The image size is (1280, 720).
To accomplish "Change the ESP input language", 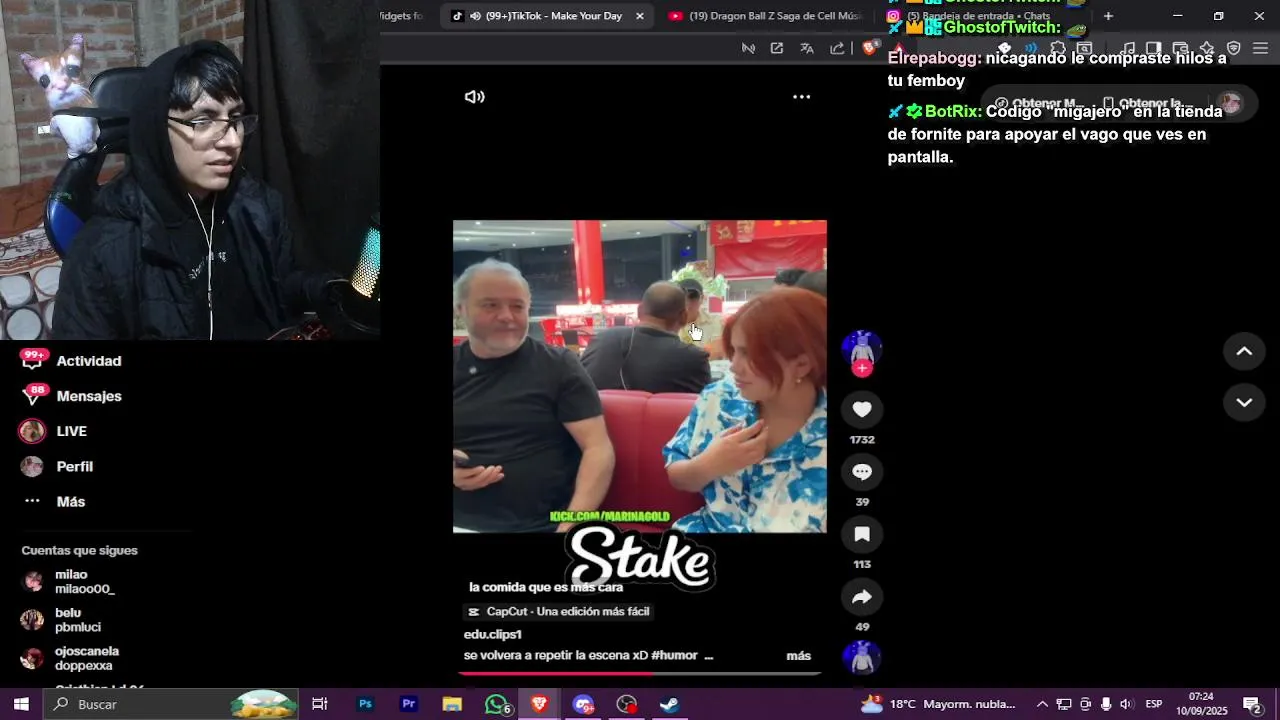I will pos(1153,704).
